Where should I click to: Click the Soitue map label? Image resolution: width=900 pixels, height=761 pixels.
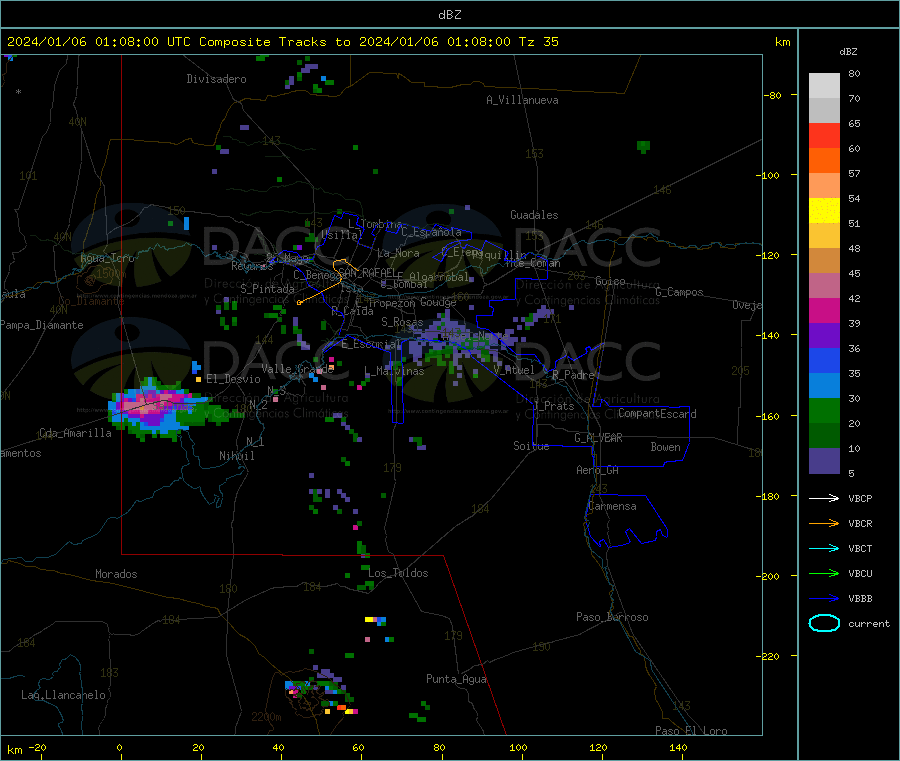click(x=531, y=446)
